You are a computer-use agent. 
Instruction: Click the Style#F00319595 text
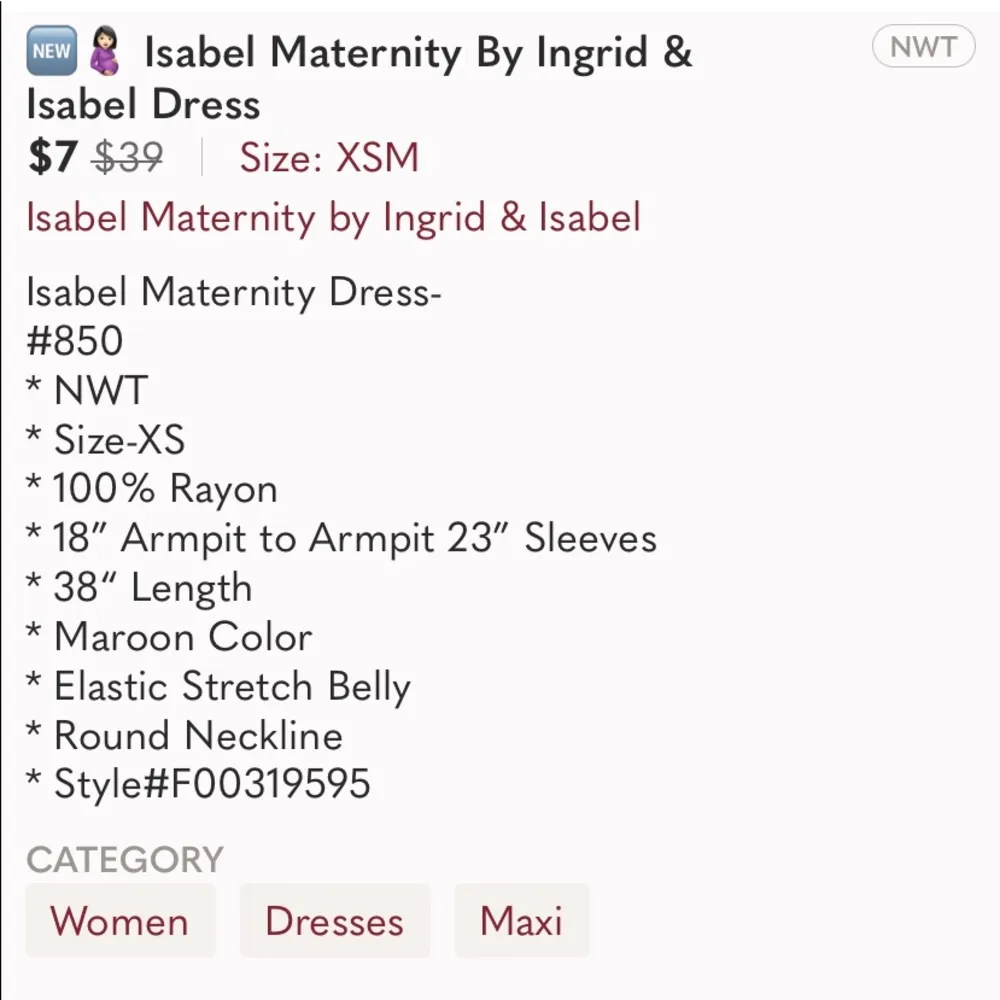click(199, 784)
